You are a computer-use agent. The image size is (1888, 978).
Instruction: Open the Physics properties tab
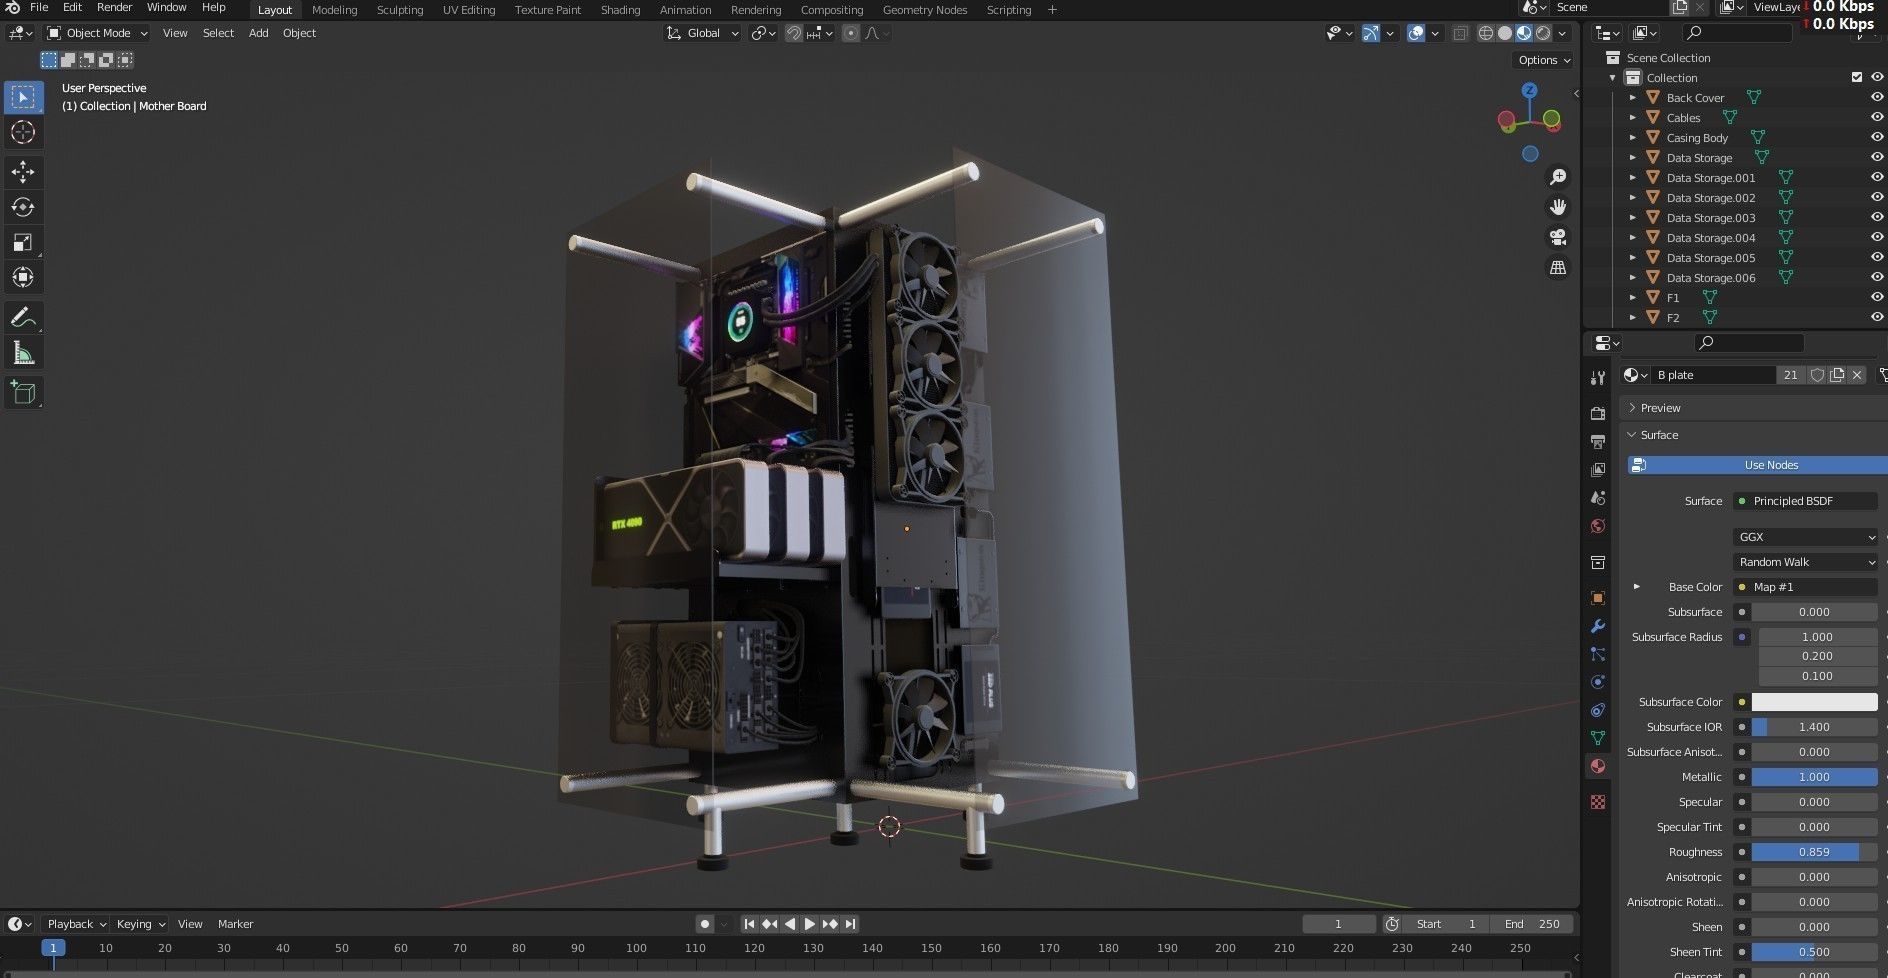coord(1598,682)
